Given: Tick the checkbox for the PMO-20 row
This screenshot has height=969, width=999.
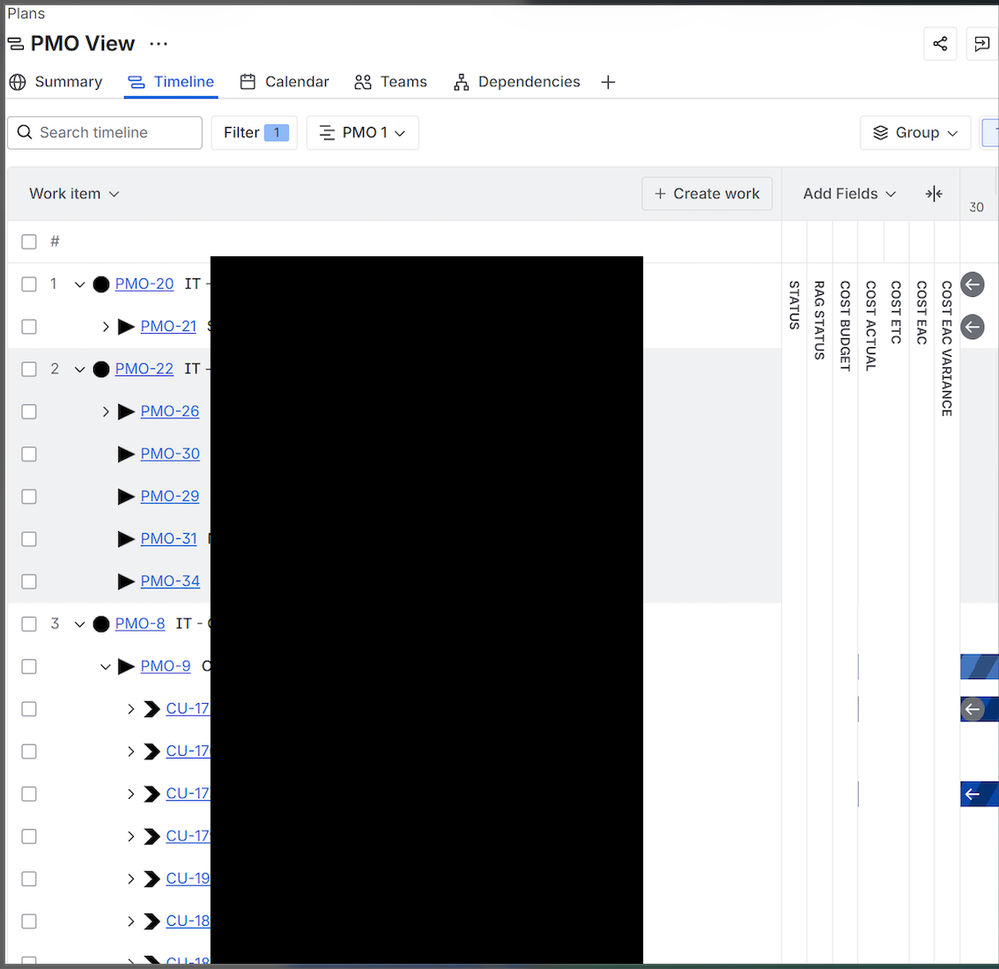Looking at the screenshot, I should 29,284.
